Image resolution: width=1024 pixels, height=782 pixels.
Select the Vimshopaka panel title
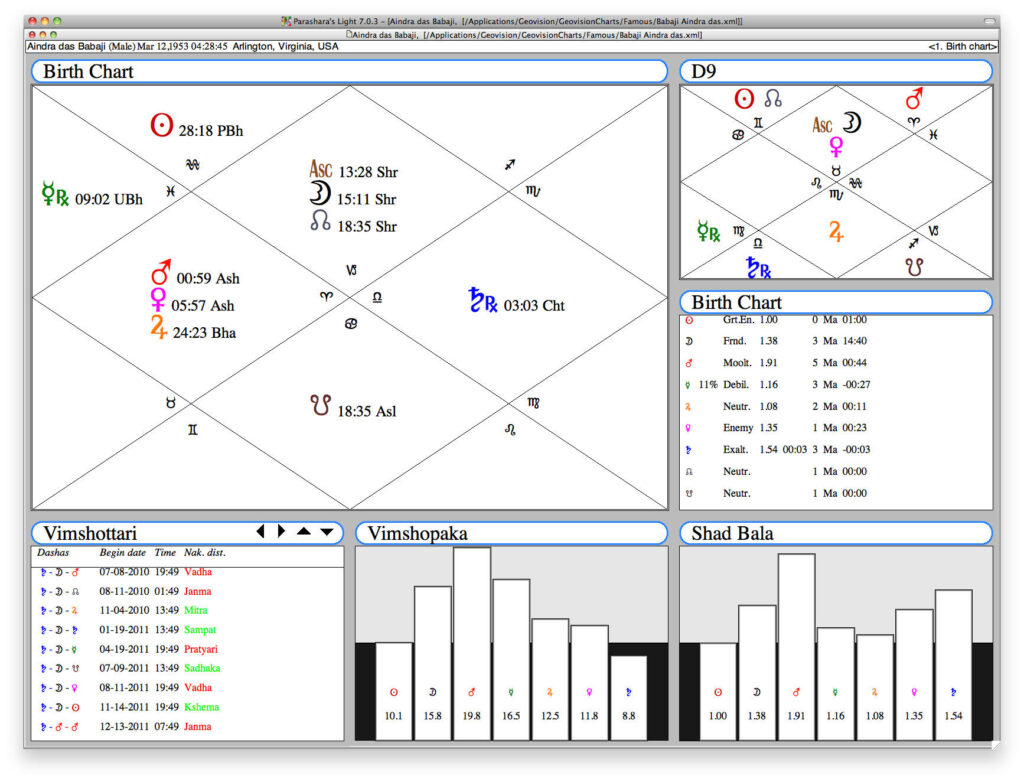click(x=417, y=533)
